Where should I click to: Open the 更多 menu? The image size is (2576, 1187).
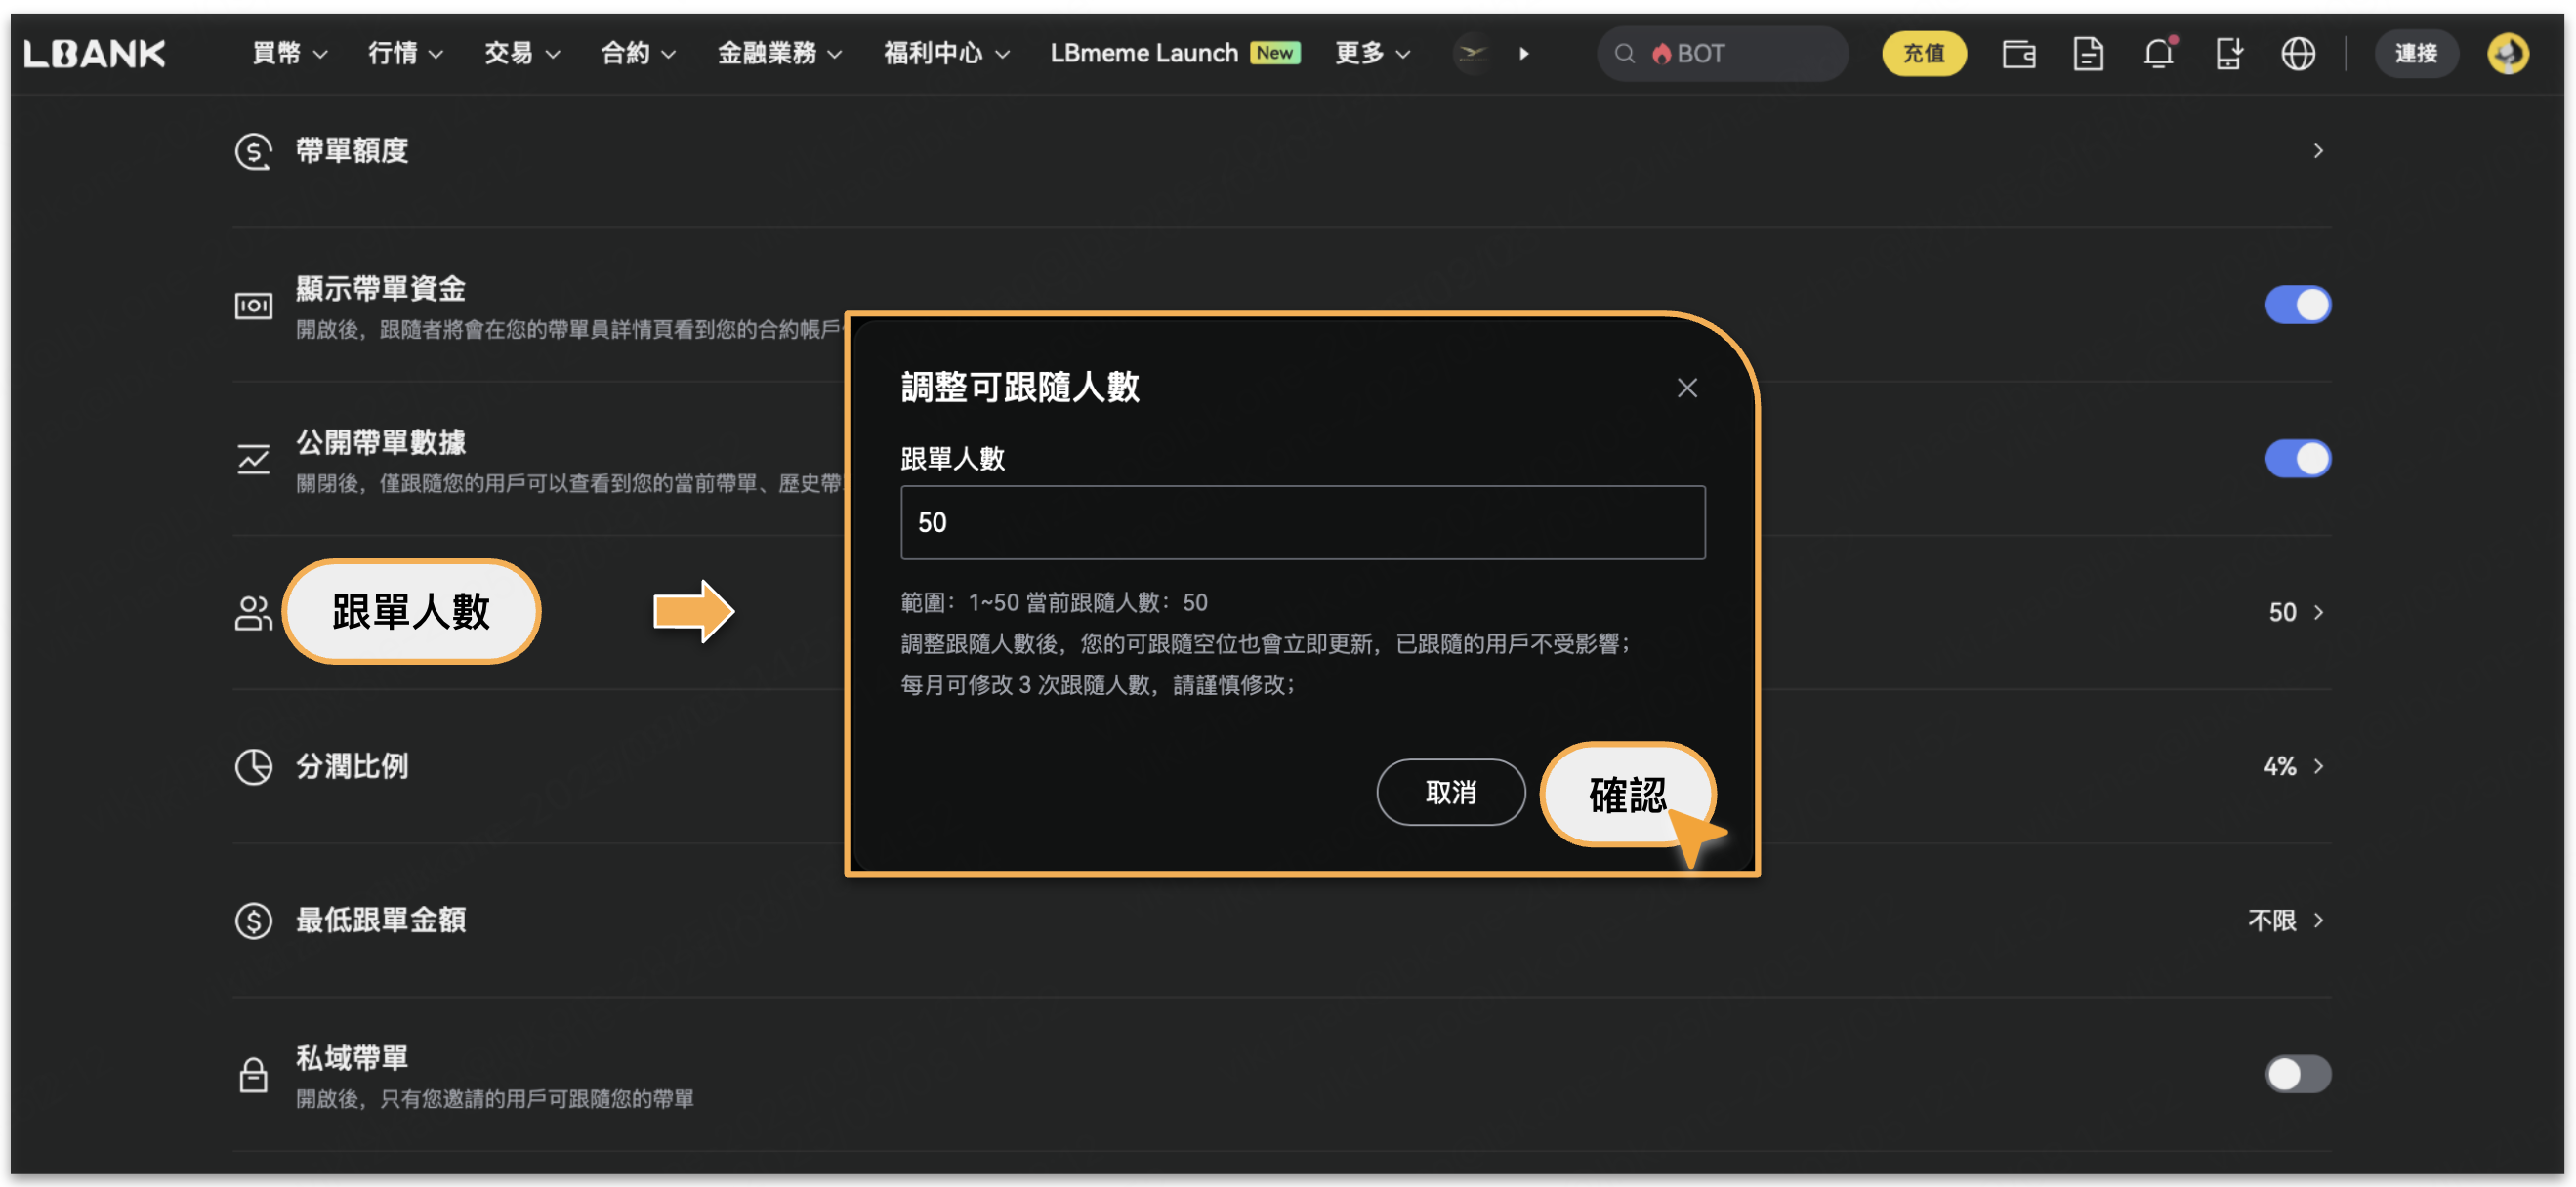(1372, 53)
